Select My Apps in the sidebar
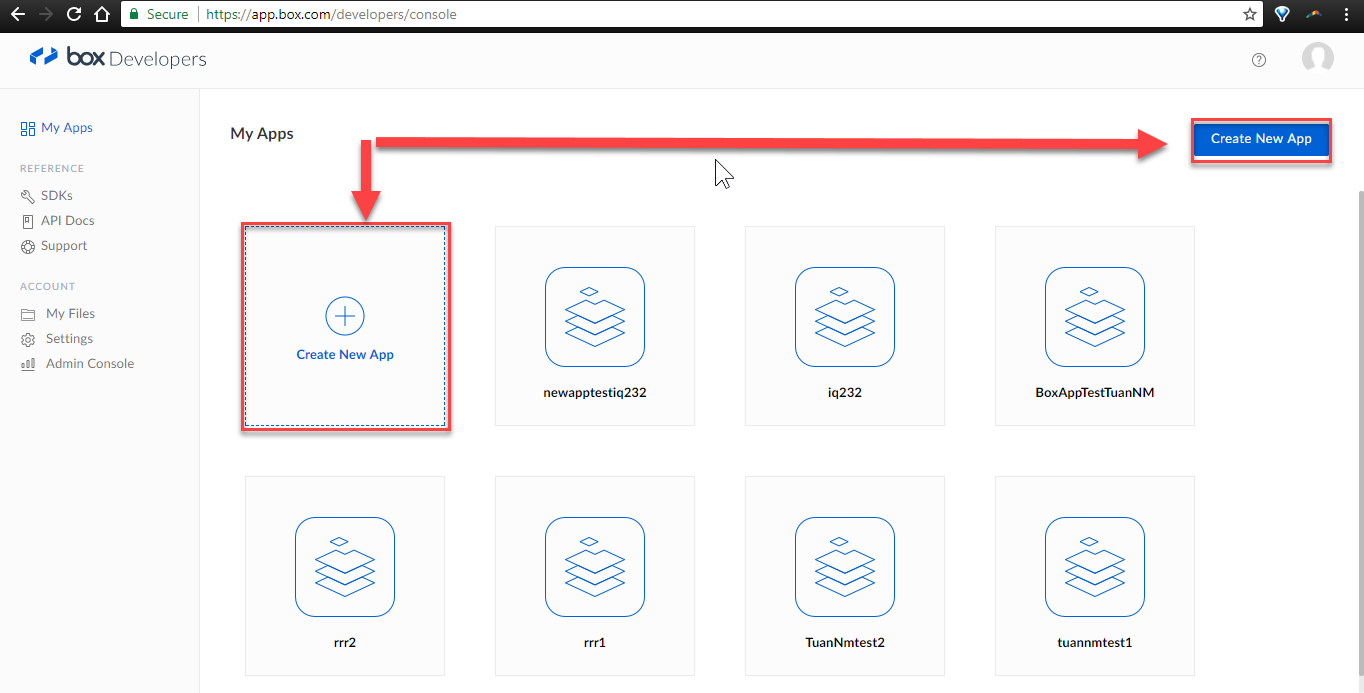The image size is (1364, 693). point(67,128)
